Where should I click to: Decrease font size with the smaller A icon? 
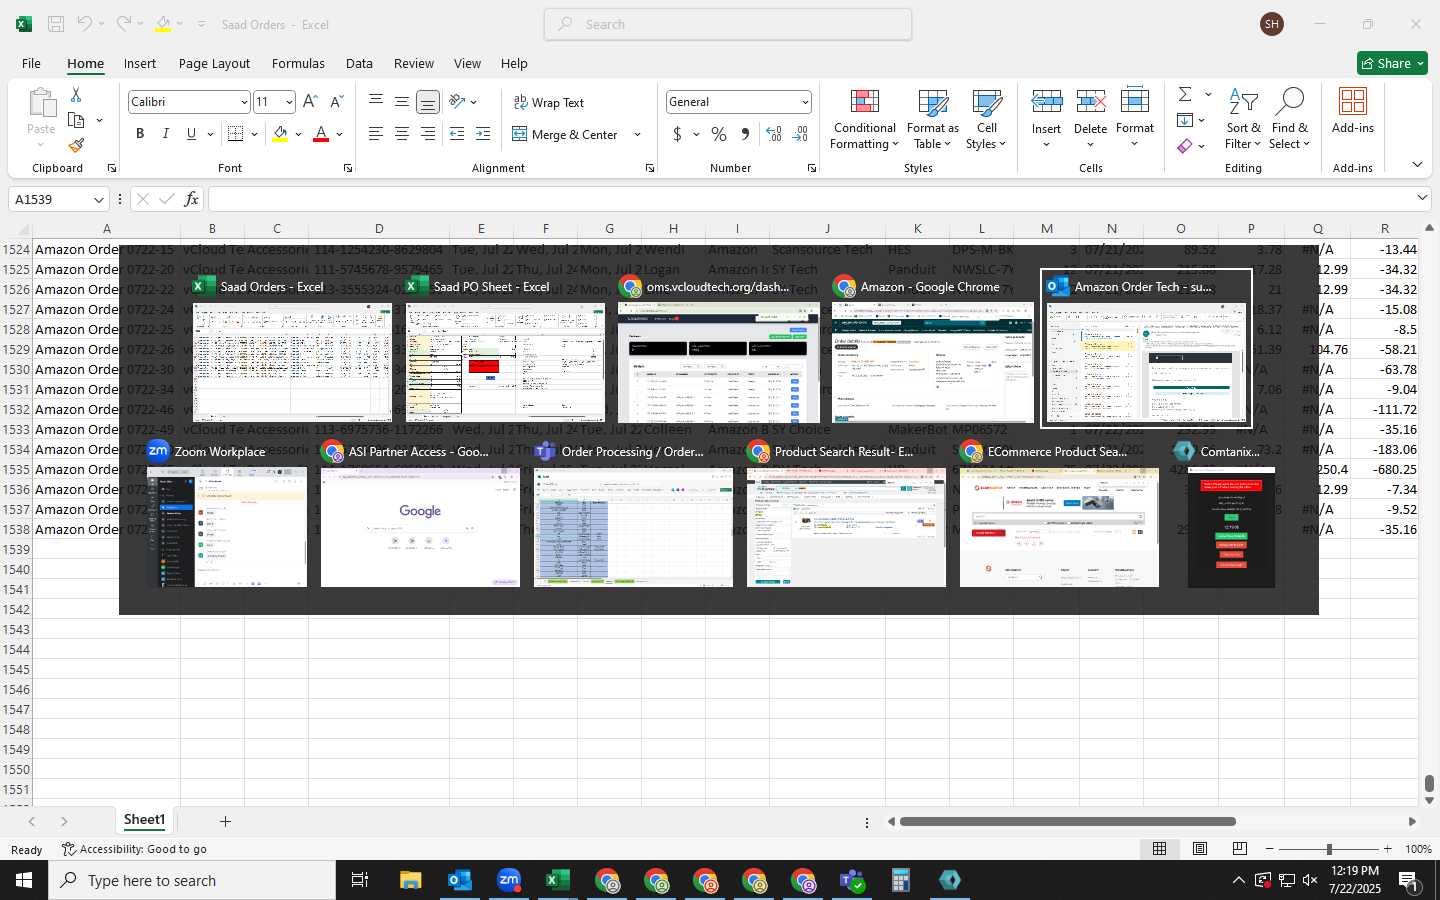click(x=336, y=102)
